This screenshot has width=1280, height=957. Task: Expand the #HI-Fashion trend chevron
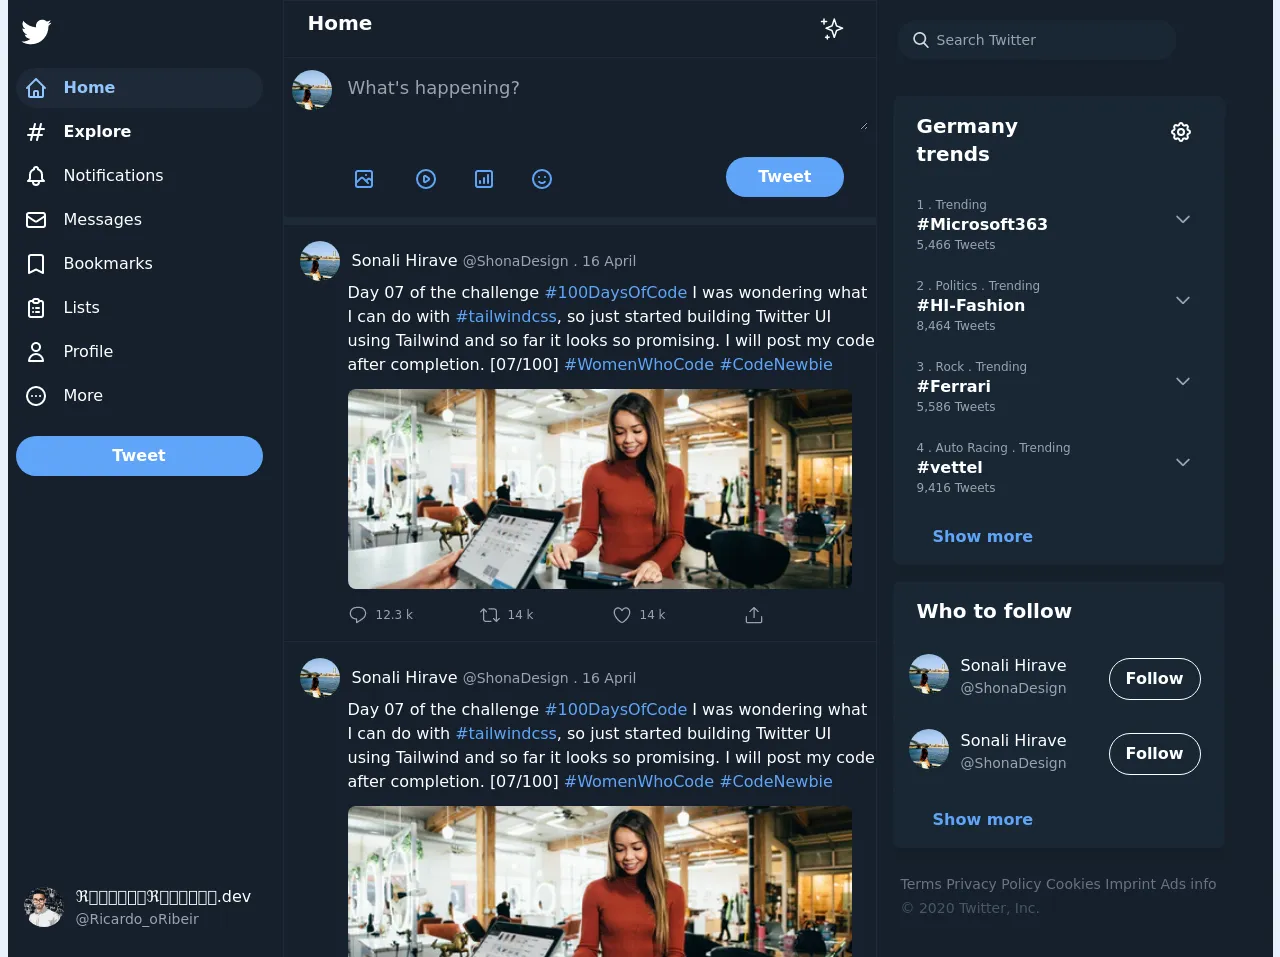pyautogui.click(x=1182, y=301)
